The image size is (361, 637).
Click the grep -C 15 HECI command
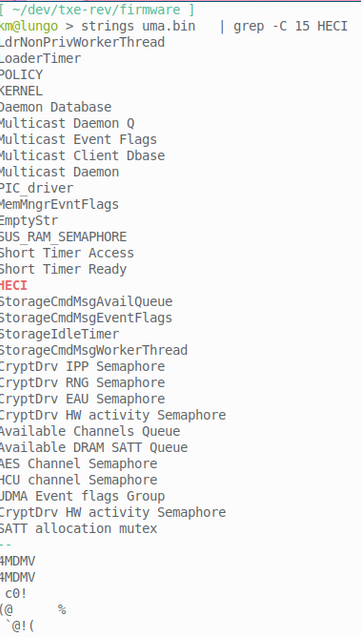[290, 26]
